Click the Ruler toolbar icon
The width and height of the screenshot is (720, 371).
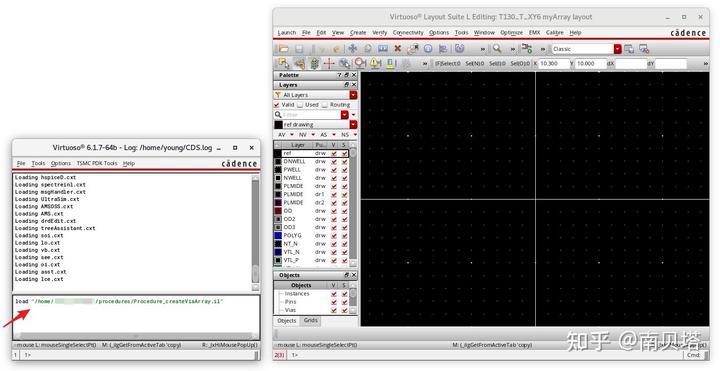(382, 49)
